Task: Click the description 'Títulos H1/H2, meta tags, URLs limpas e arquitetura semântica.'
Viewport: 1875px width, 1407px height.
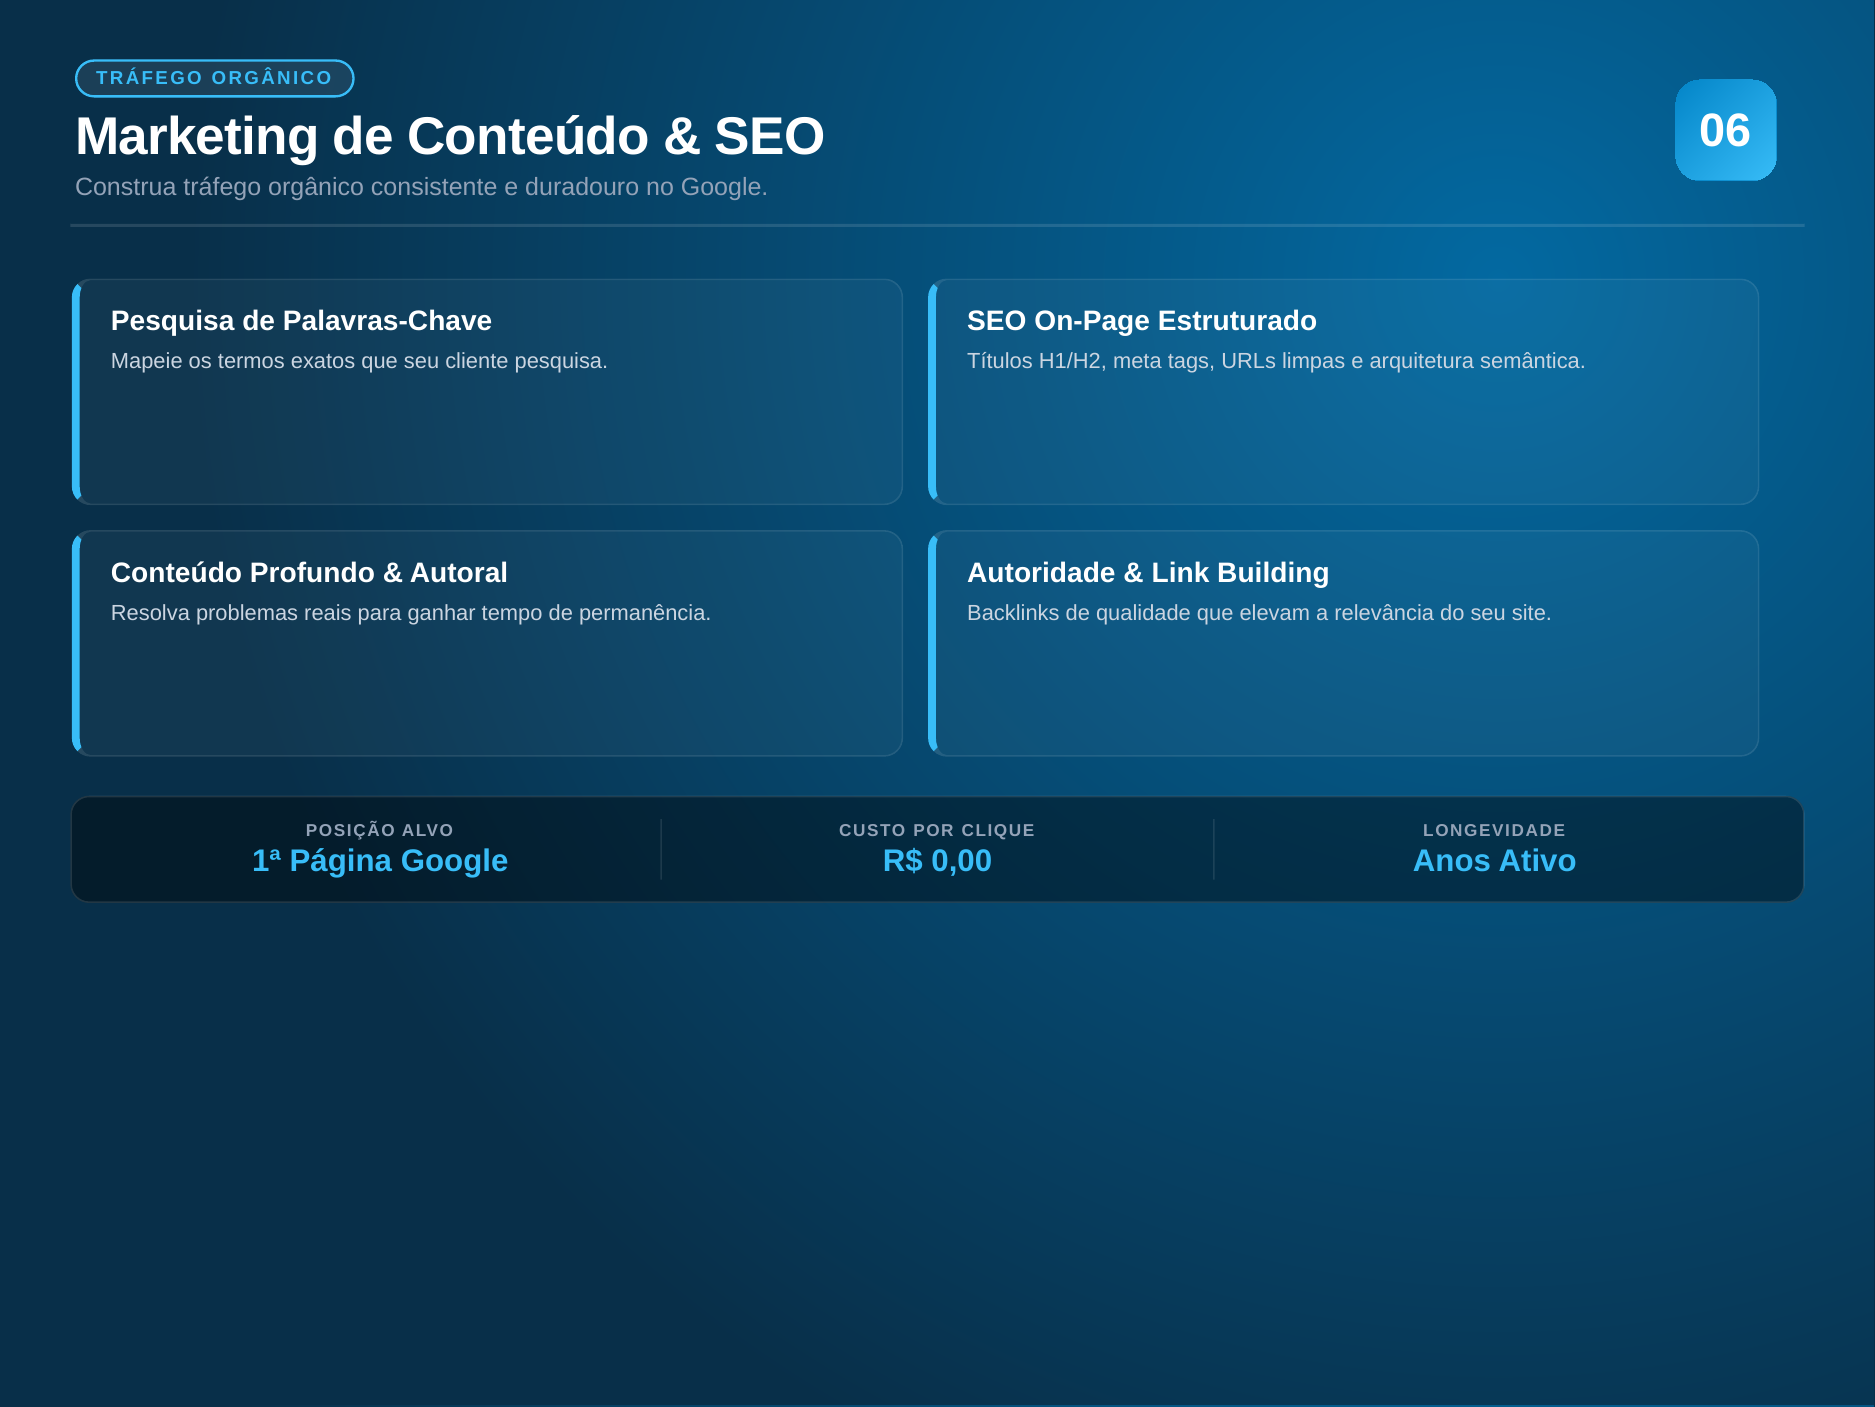Action: point(1276,361)
